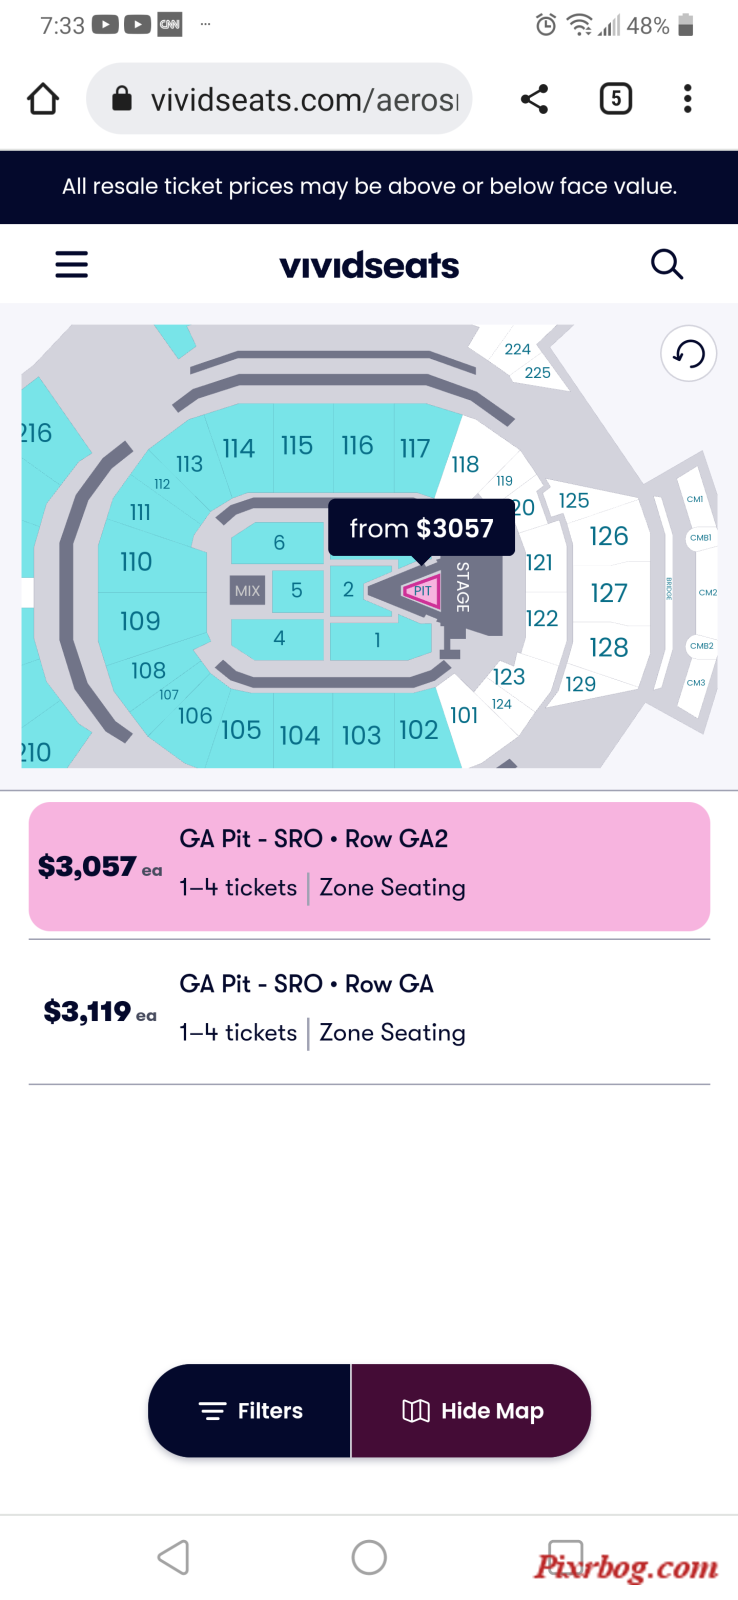
Task: Select the $3,057 GA Pit listing
Action: [x=369, y=866]
